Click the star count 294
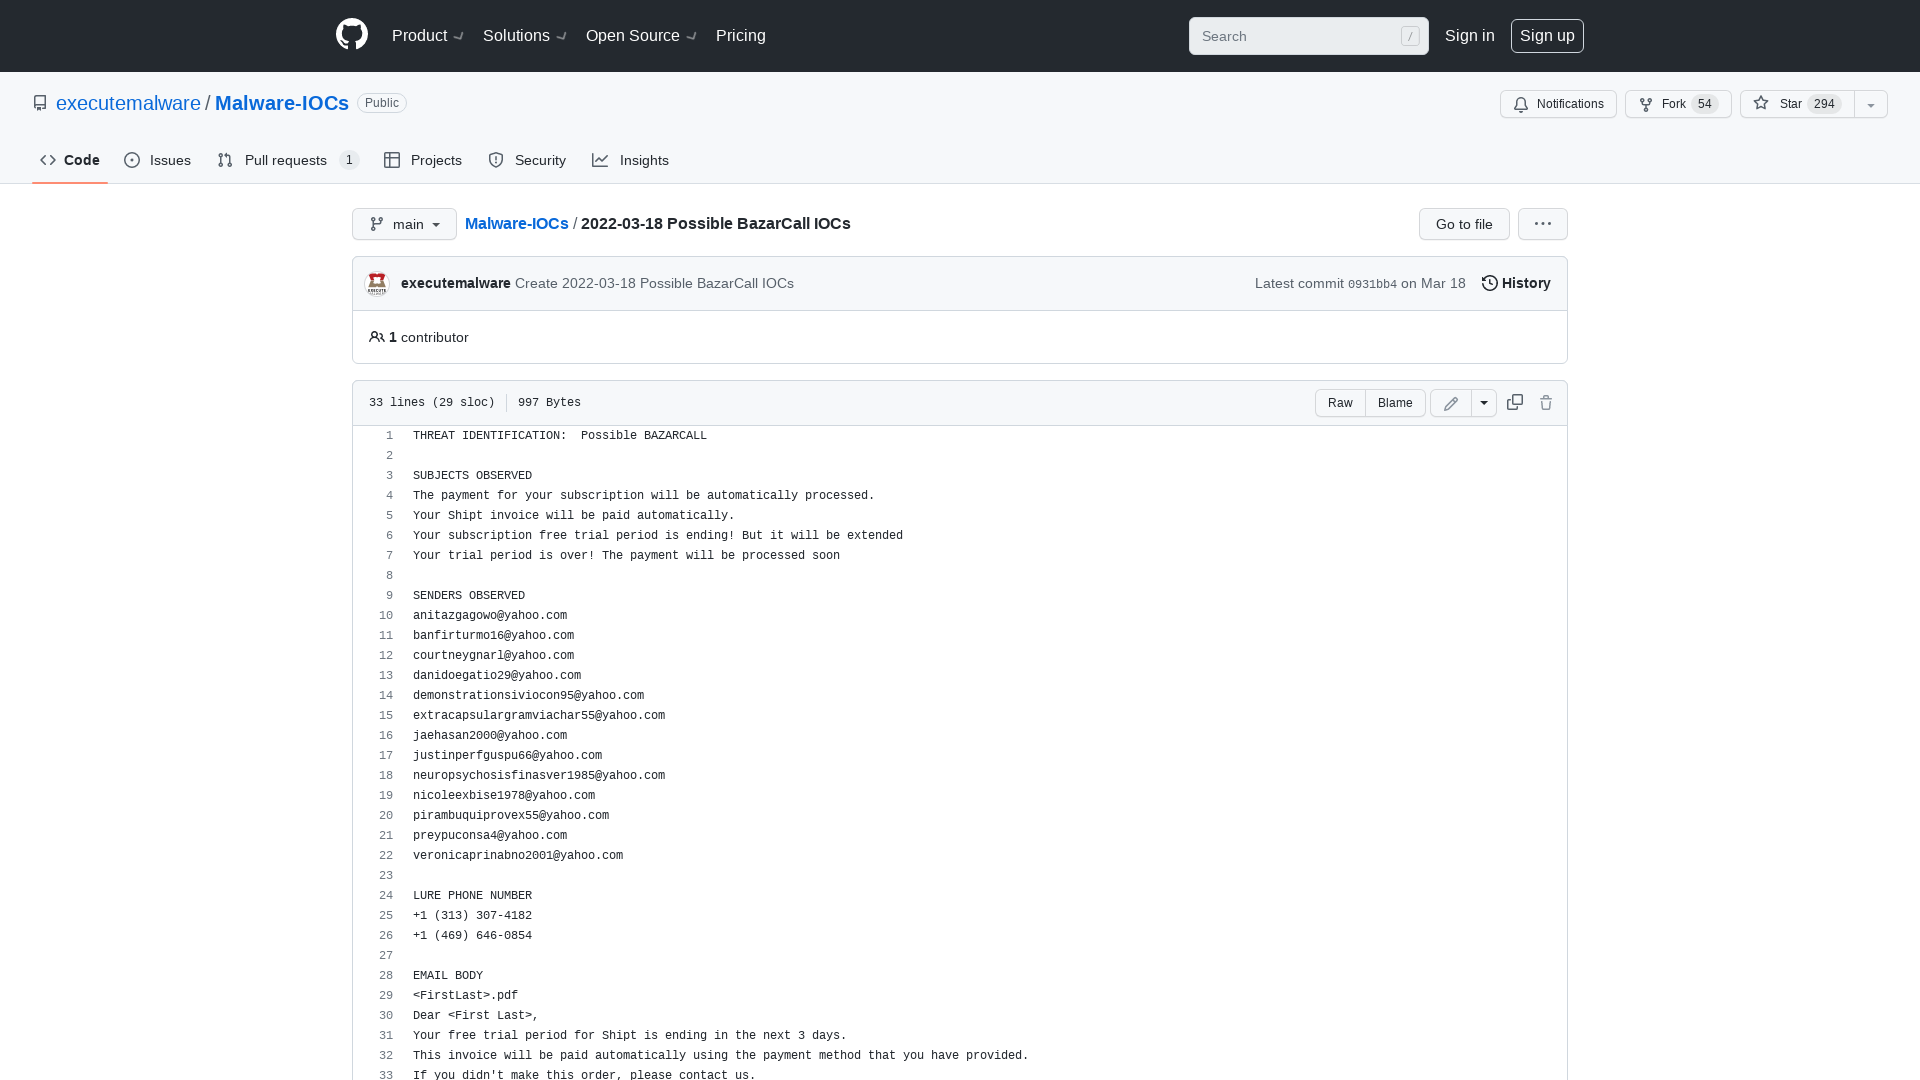The height and width of the screenshot is (1080, 1920). coord(1824,104)
